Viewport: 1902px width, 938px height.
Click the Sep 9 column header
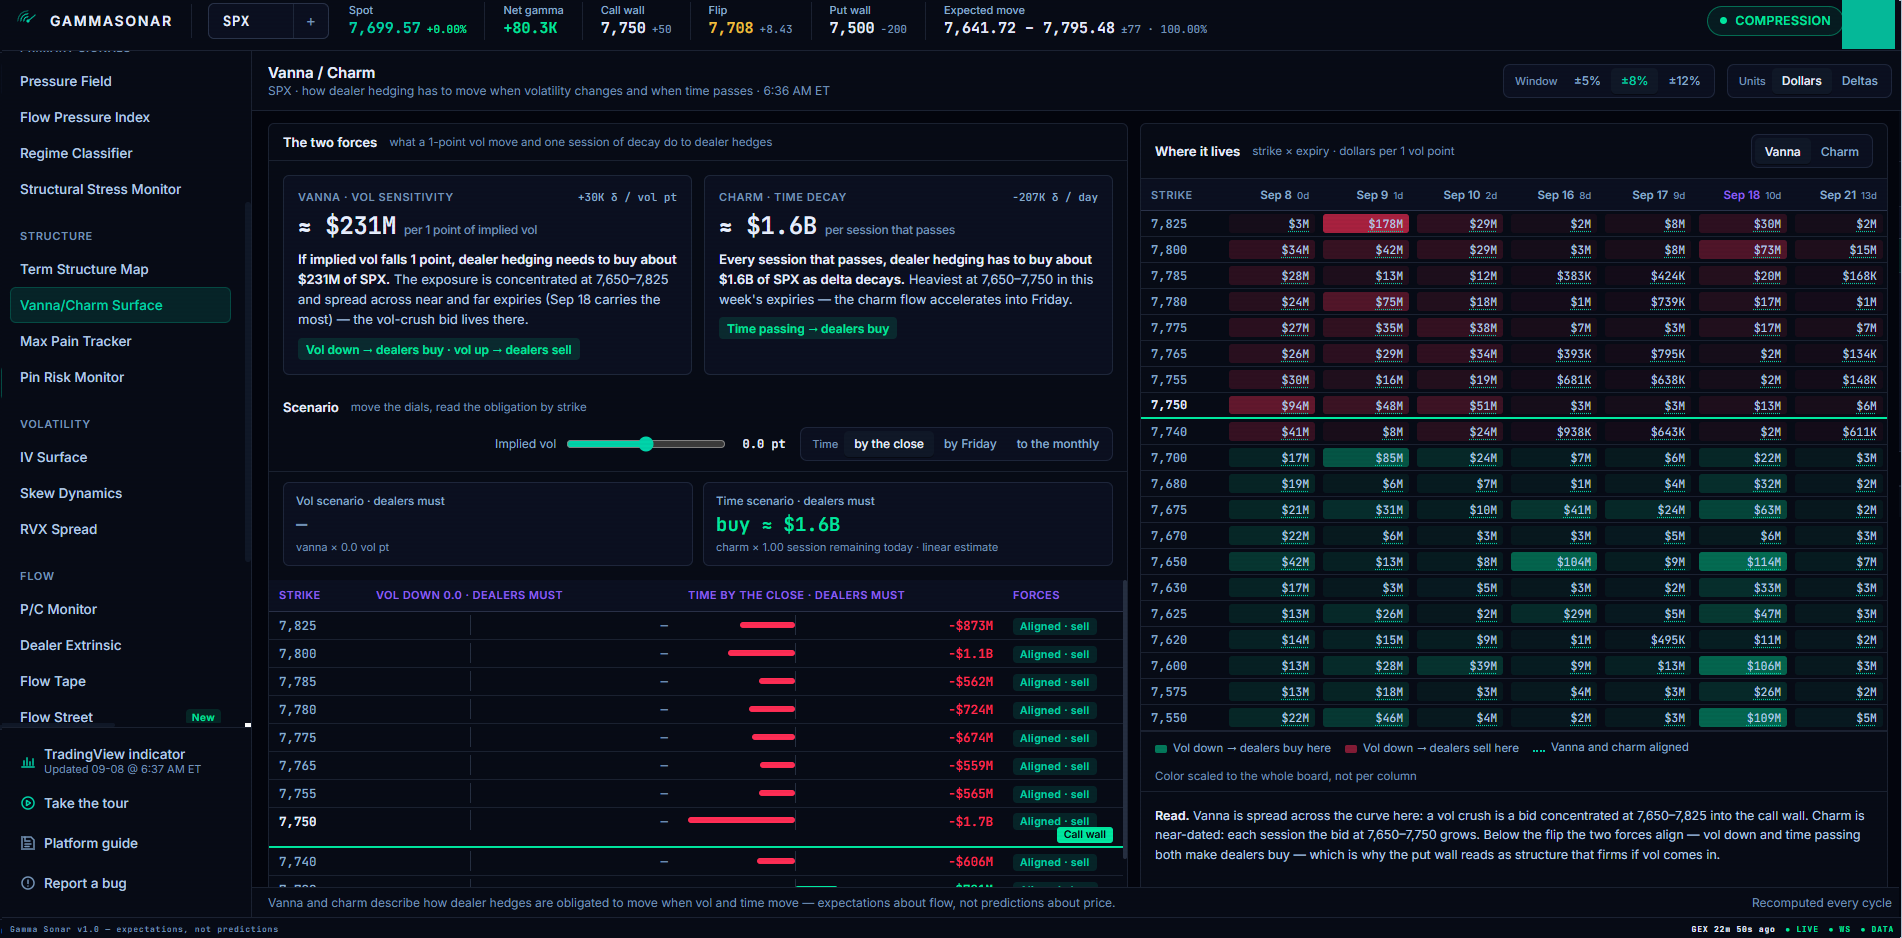1379,195
